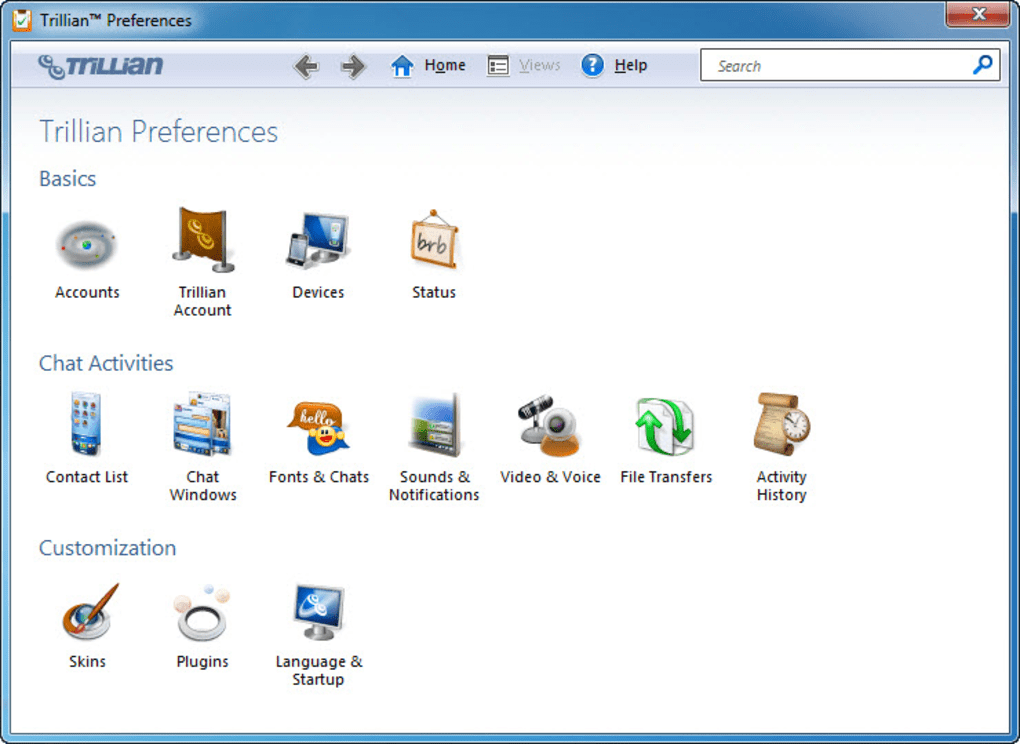Return to preferences Home
Screen dimensions: 1020x744
pyautogui.click(x=428, y=66)
